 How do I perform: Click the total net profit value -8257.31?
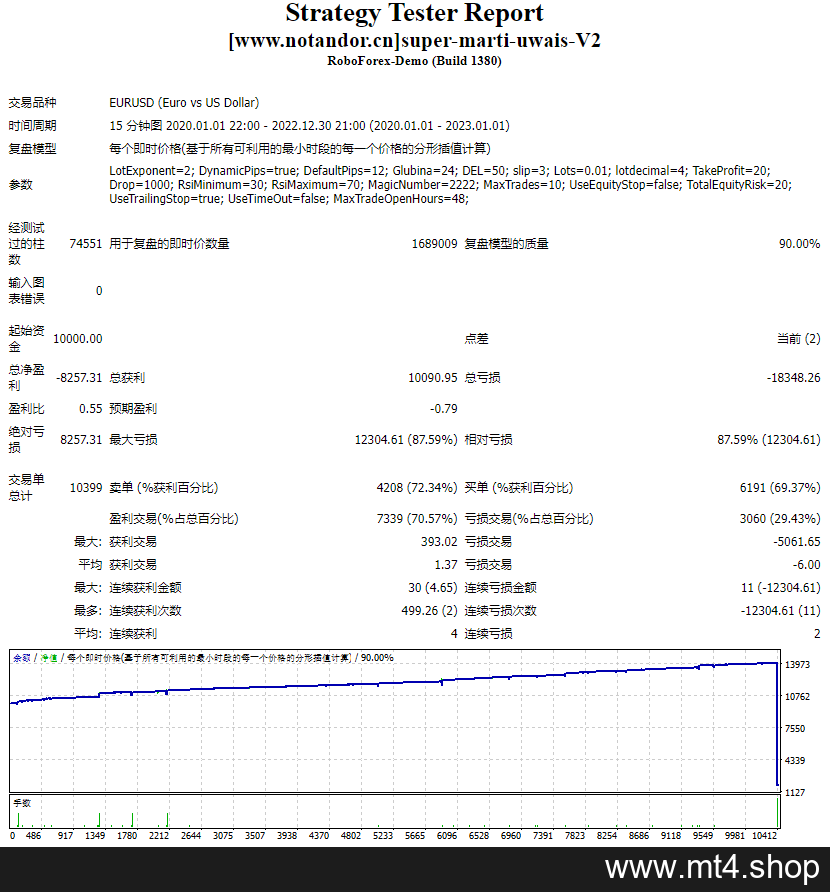79,378
